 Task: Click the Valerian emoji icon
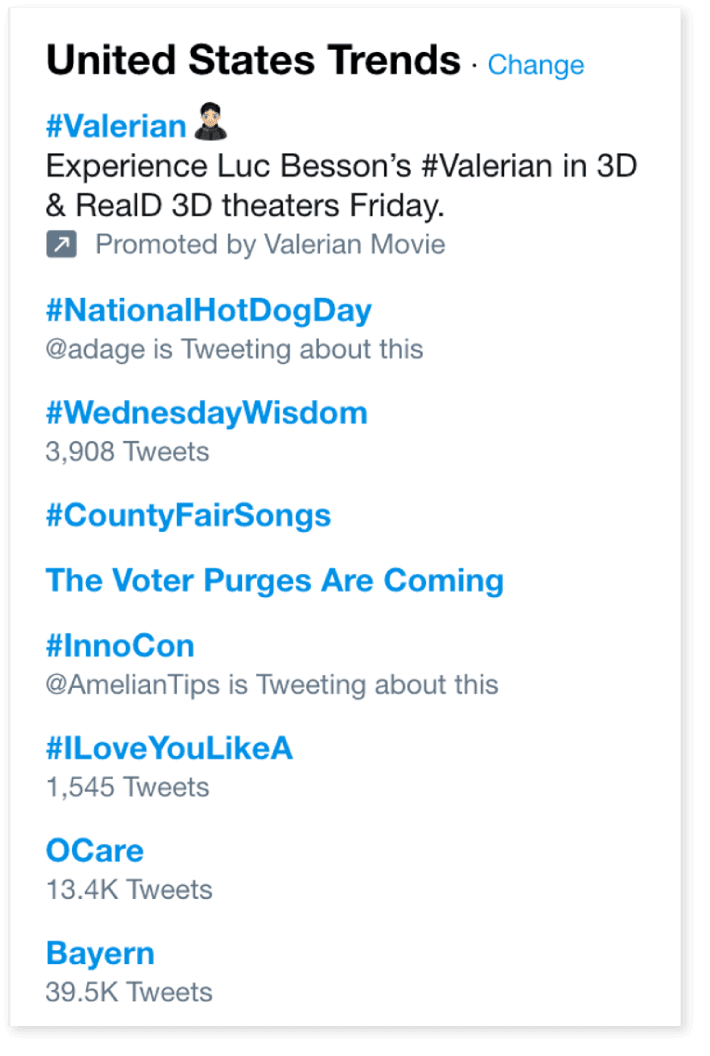pos(211,124)
